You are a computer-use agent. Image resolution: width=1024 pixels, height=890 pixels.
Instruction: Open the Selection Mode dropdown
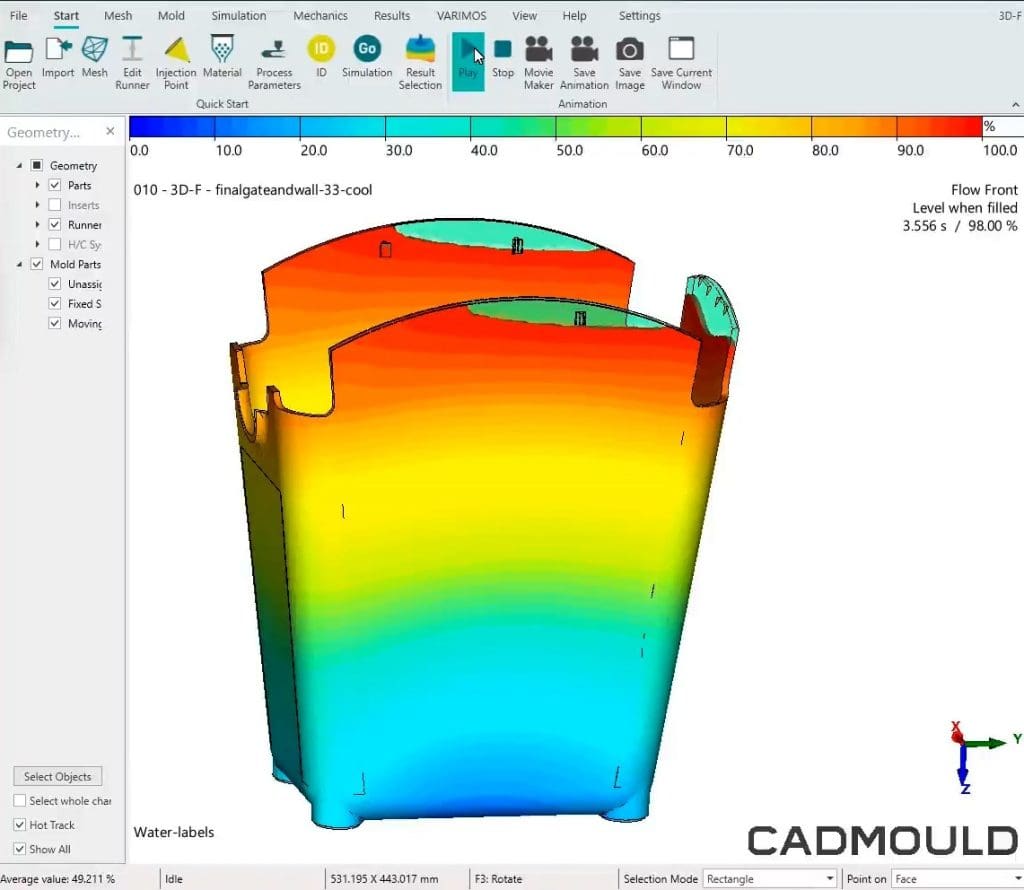(x=828, y=878)
